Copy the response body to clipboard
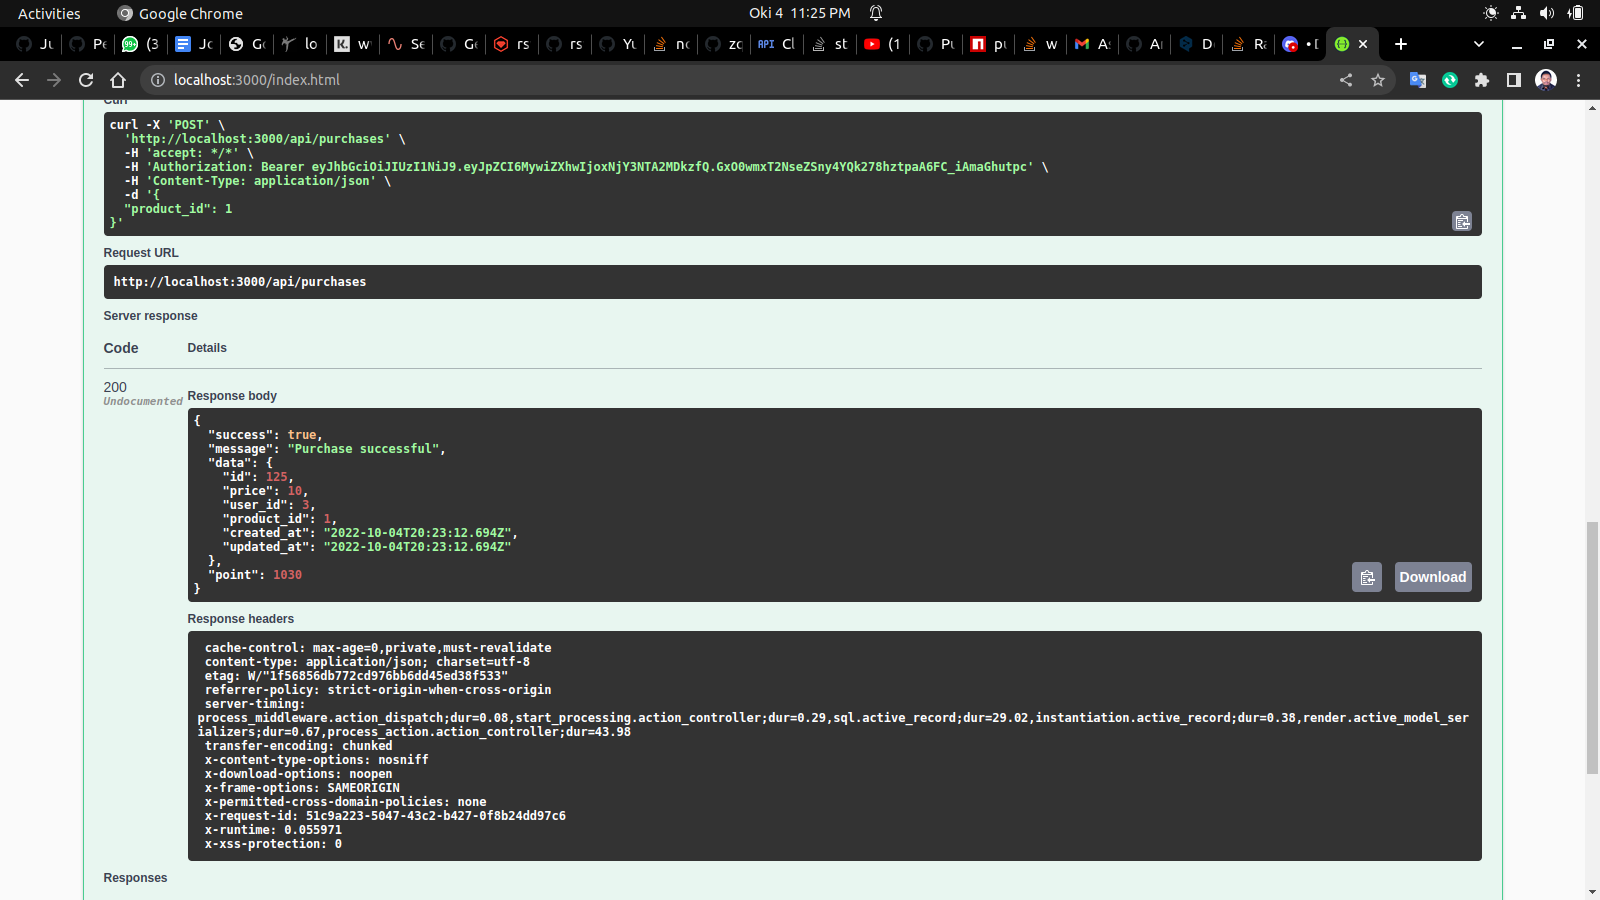Screen dimensions: 1600x900 point(1367,577)
